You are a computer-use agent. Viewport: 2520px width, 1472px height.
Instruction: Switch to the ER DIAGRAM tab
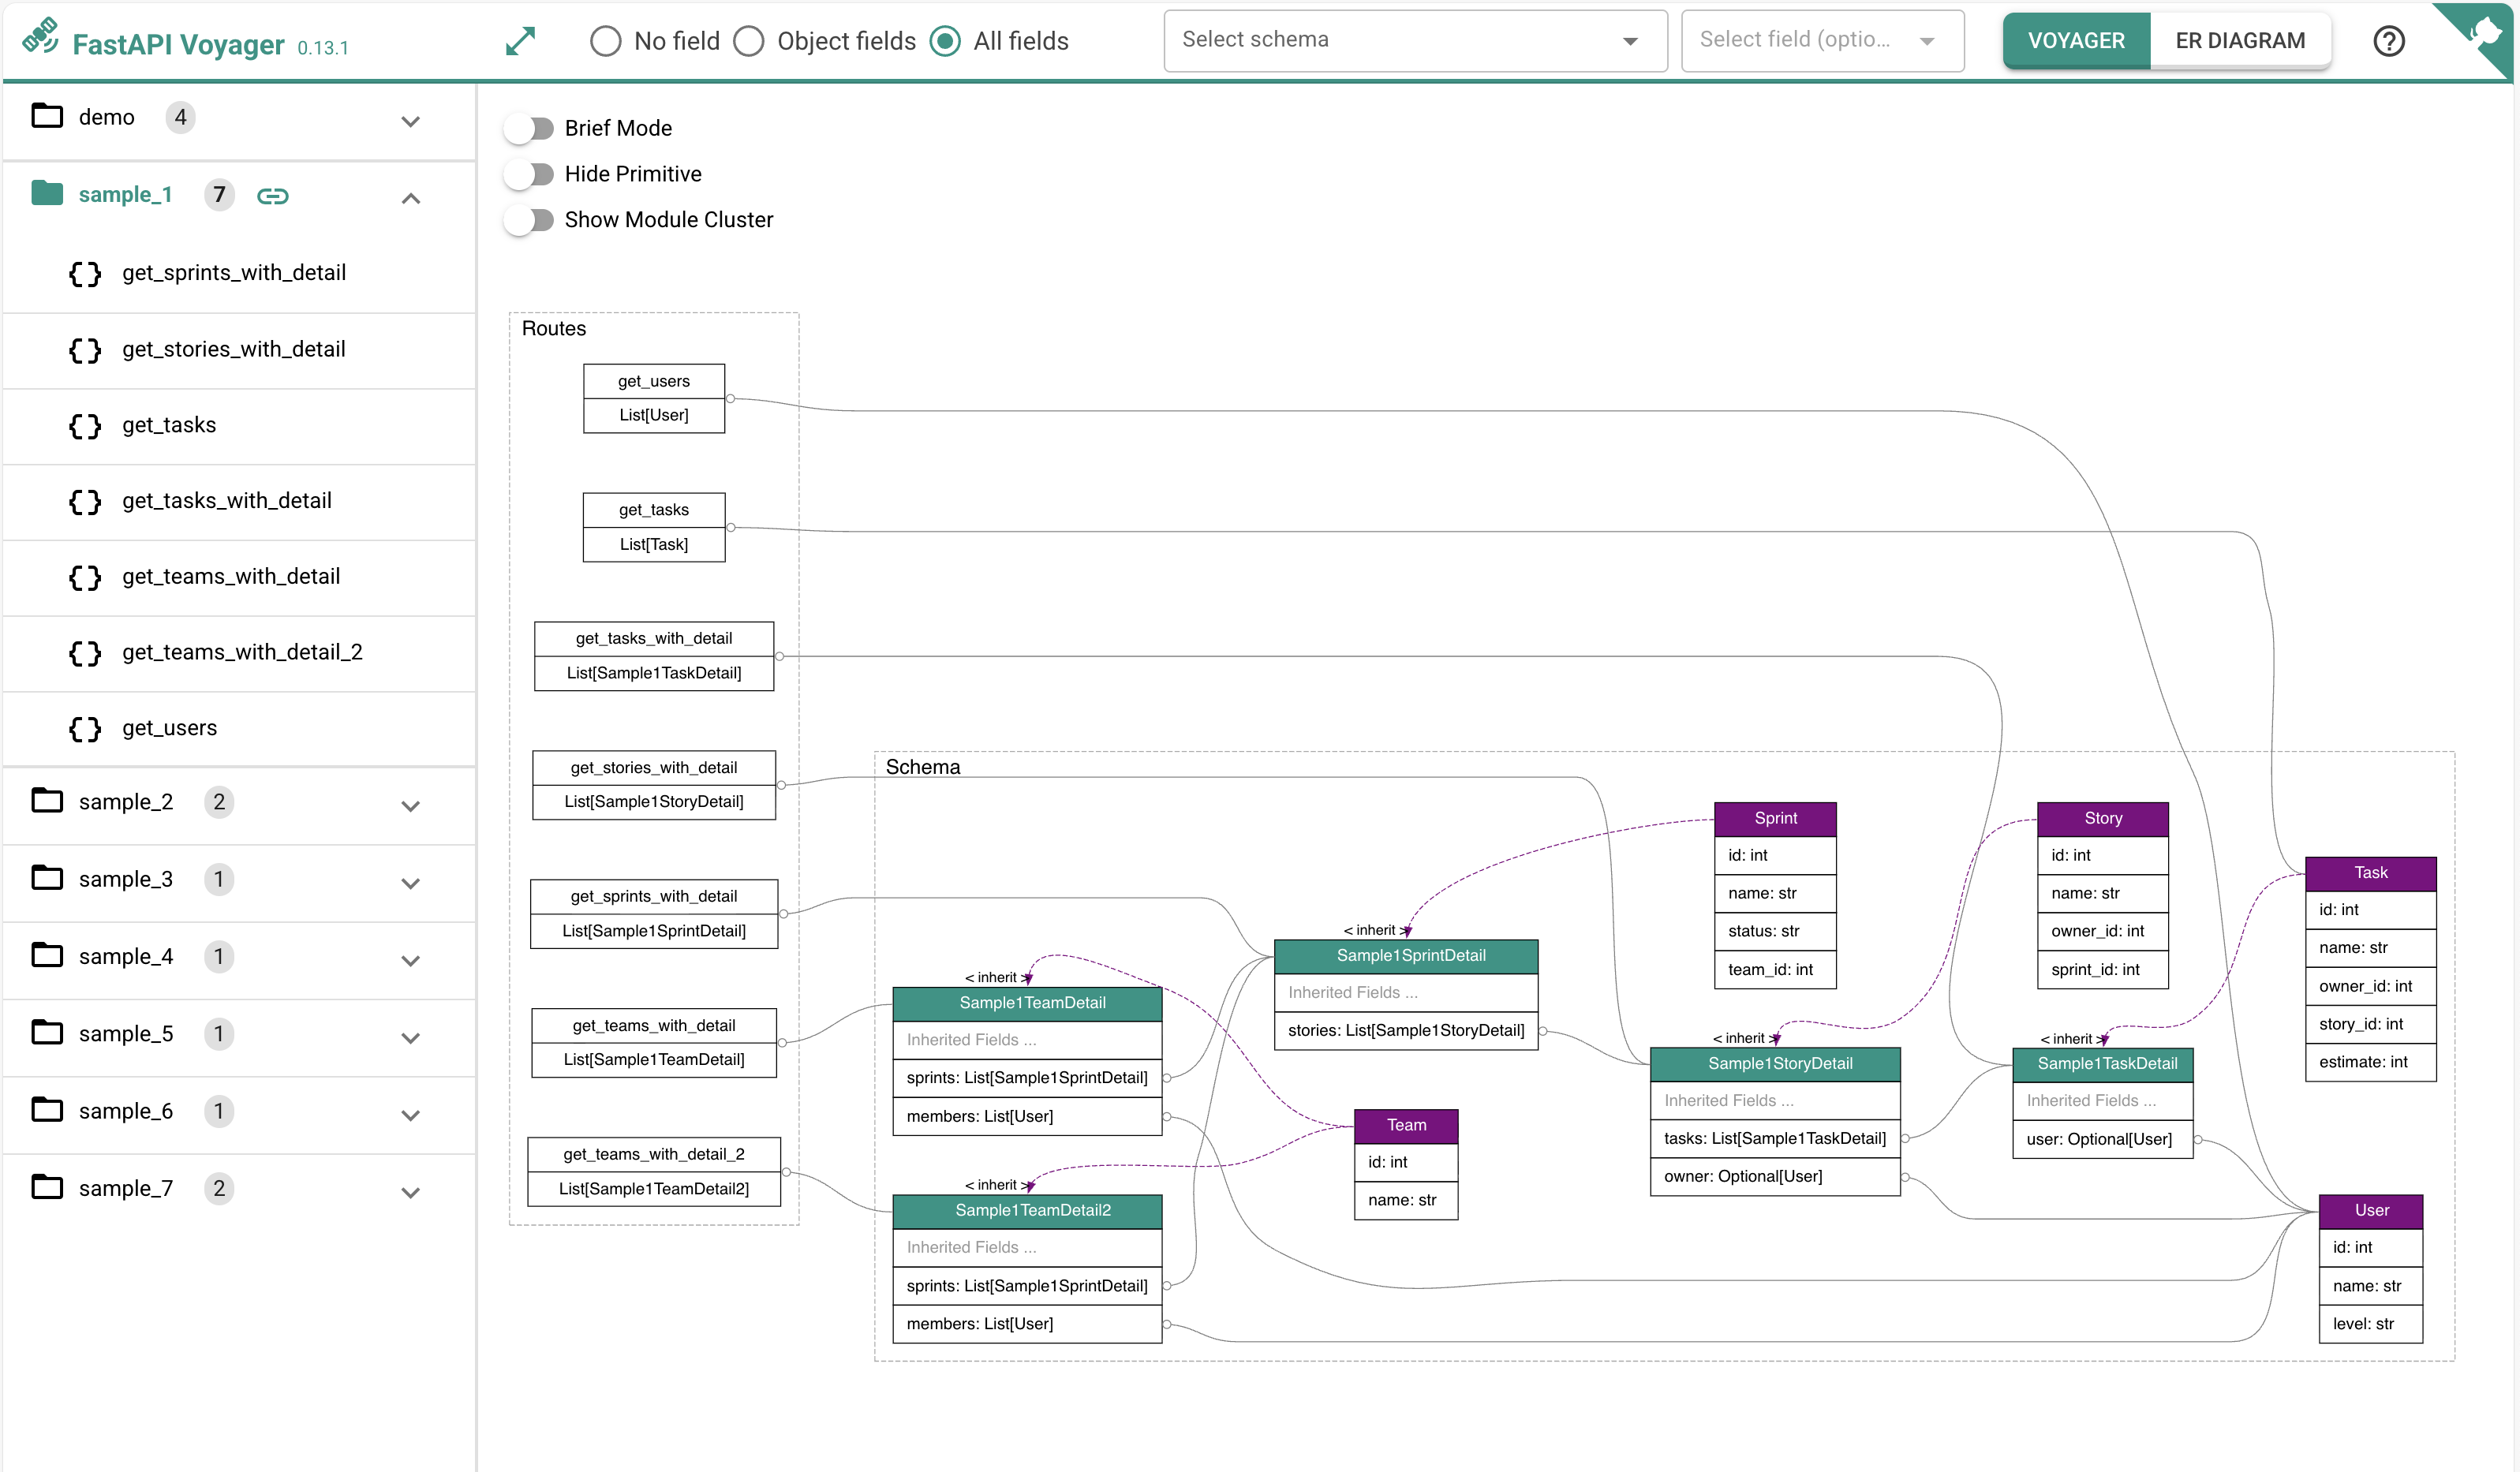pos(2240,41)
